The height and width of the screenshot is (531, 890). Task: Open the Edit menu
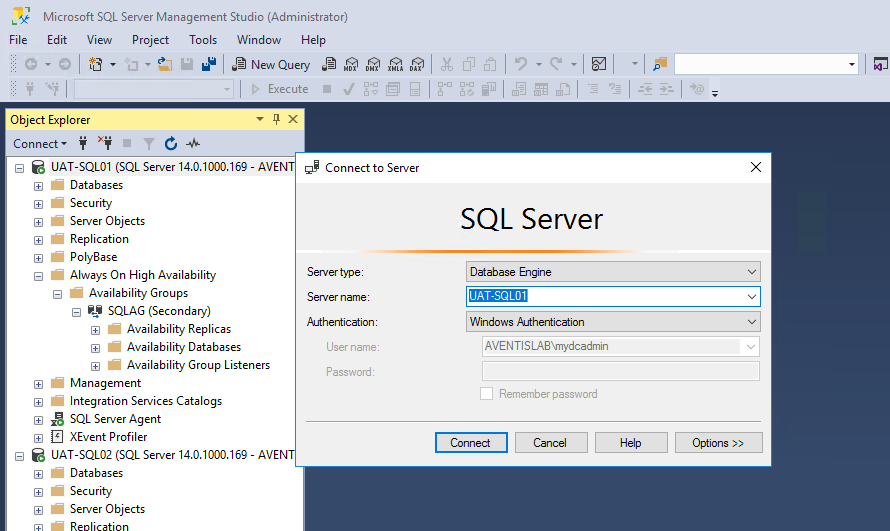click(x=57, y=40)
